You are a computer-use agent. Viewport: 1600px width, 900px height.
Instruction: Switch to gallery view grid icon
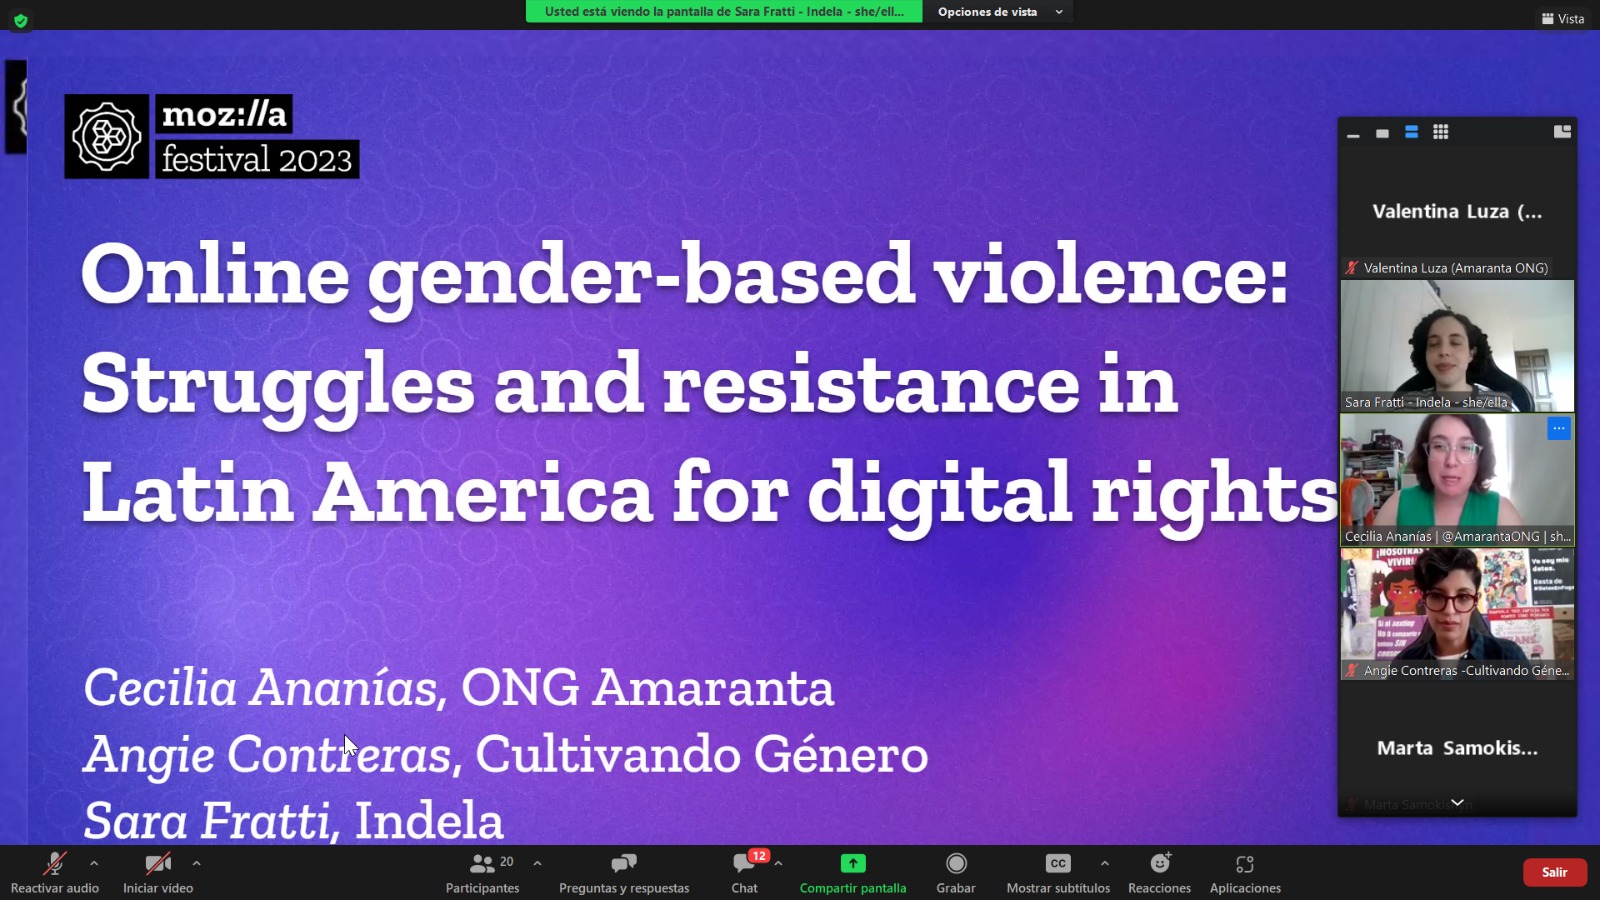[x=1439, y=132]
